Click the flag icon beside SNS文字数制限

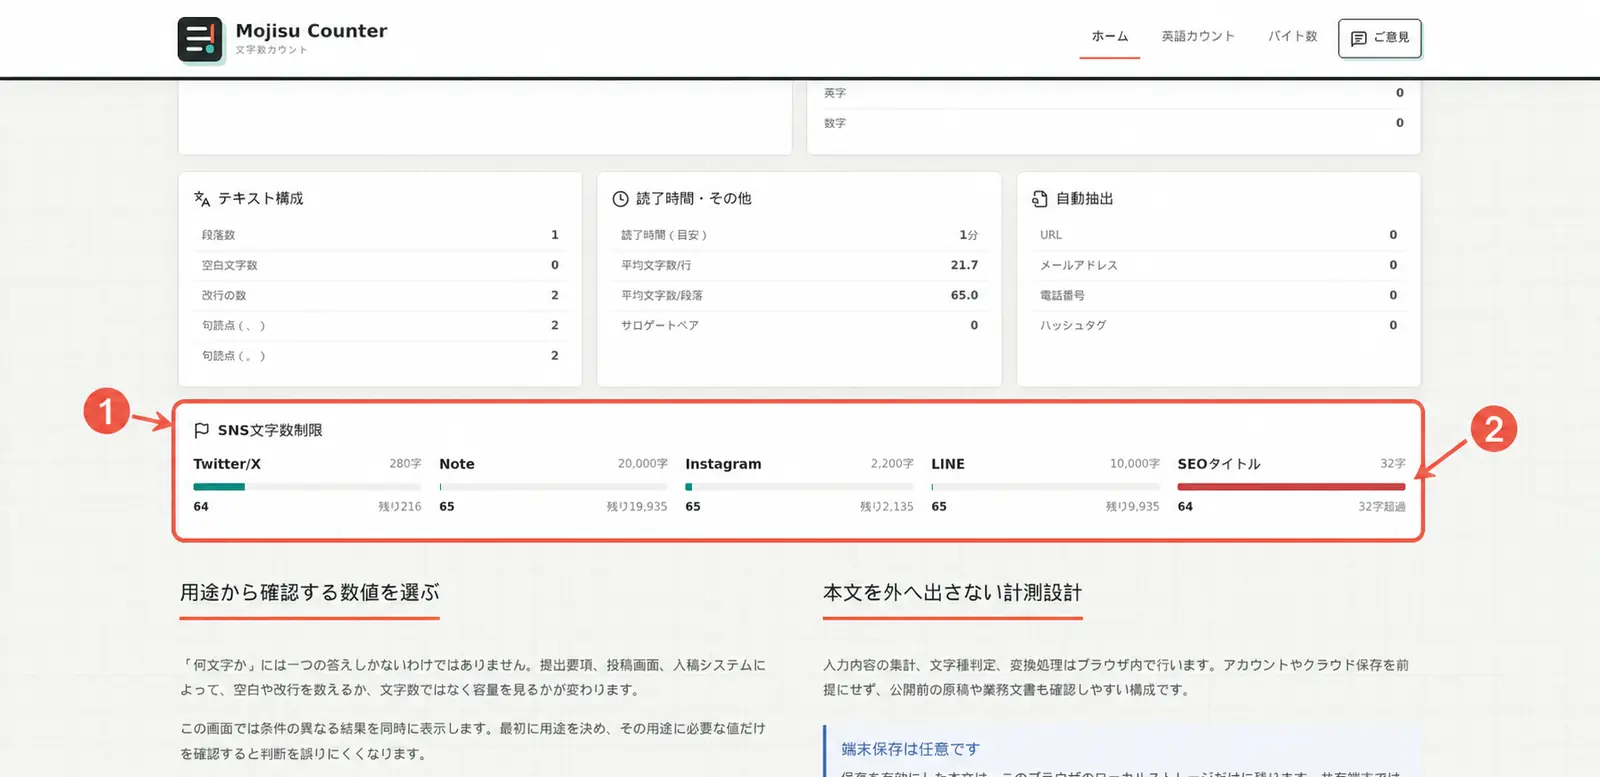pyautogui.click(x=201, y=430)
